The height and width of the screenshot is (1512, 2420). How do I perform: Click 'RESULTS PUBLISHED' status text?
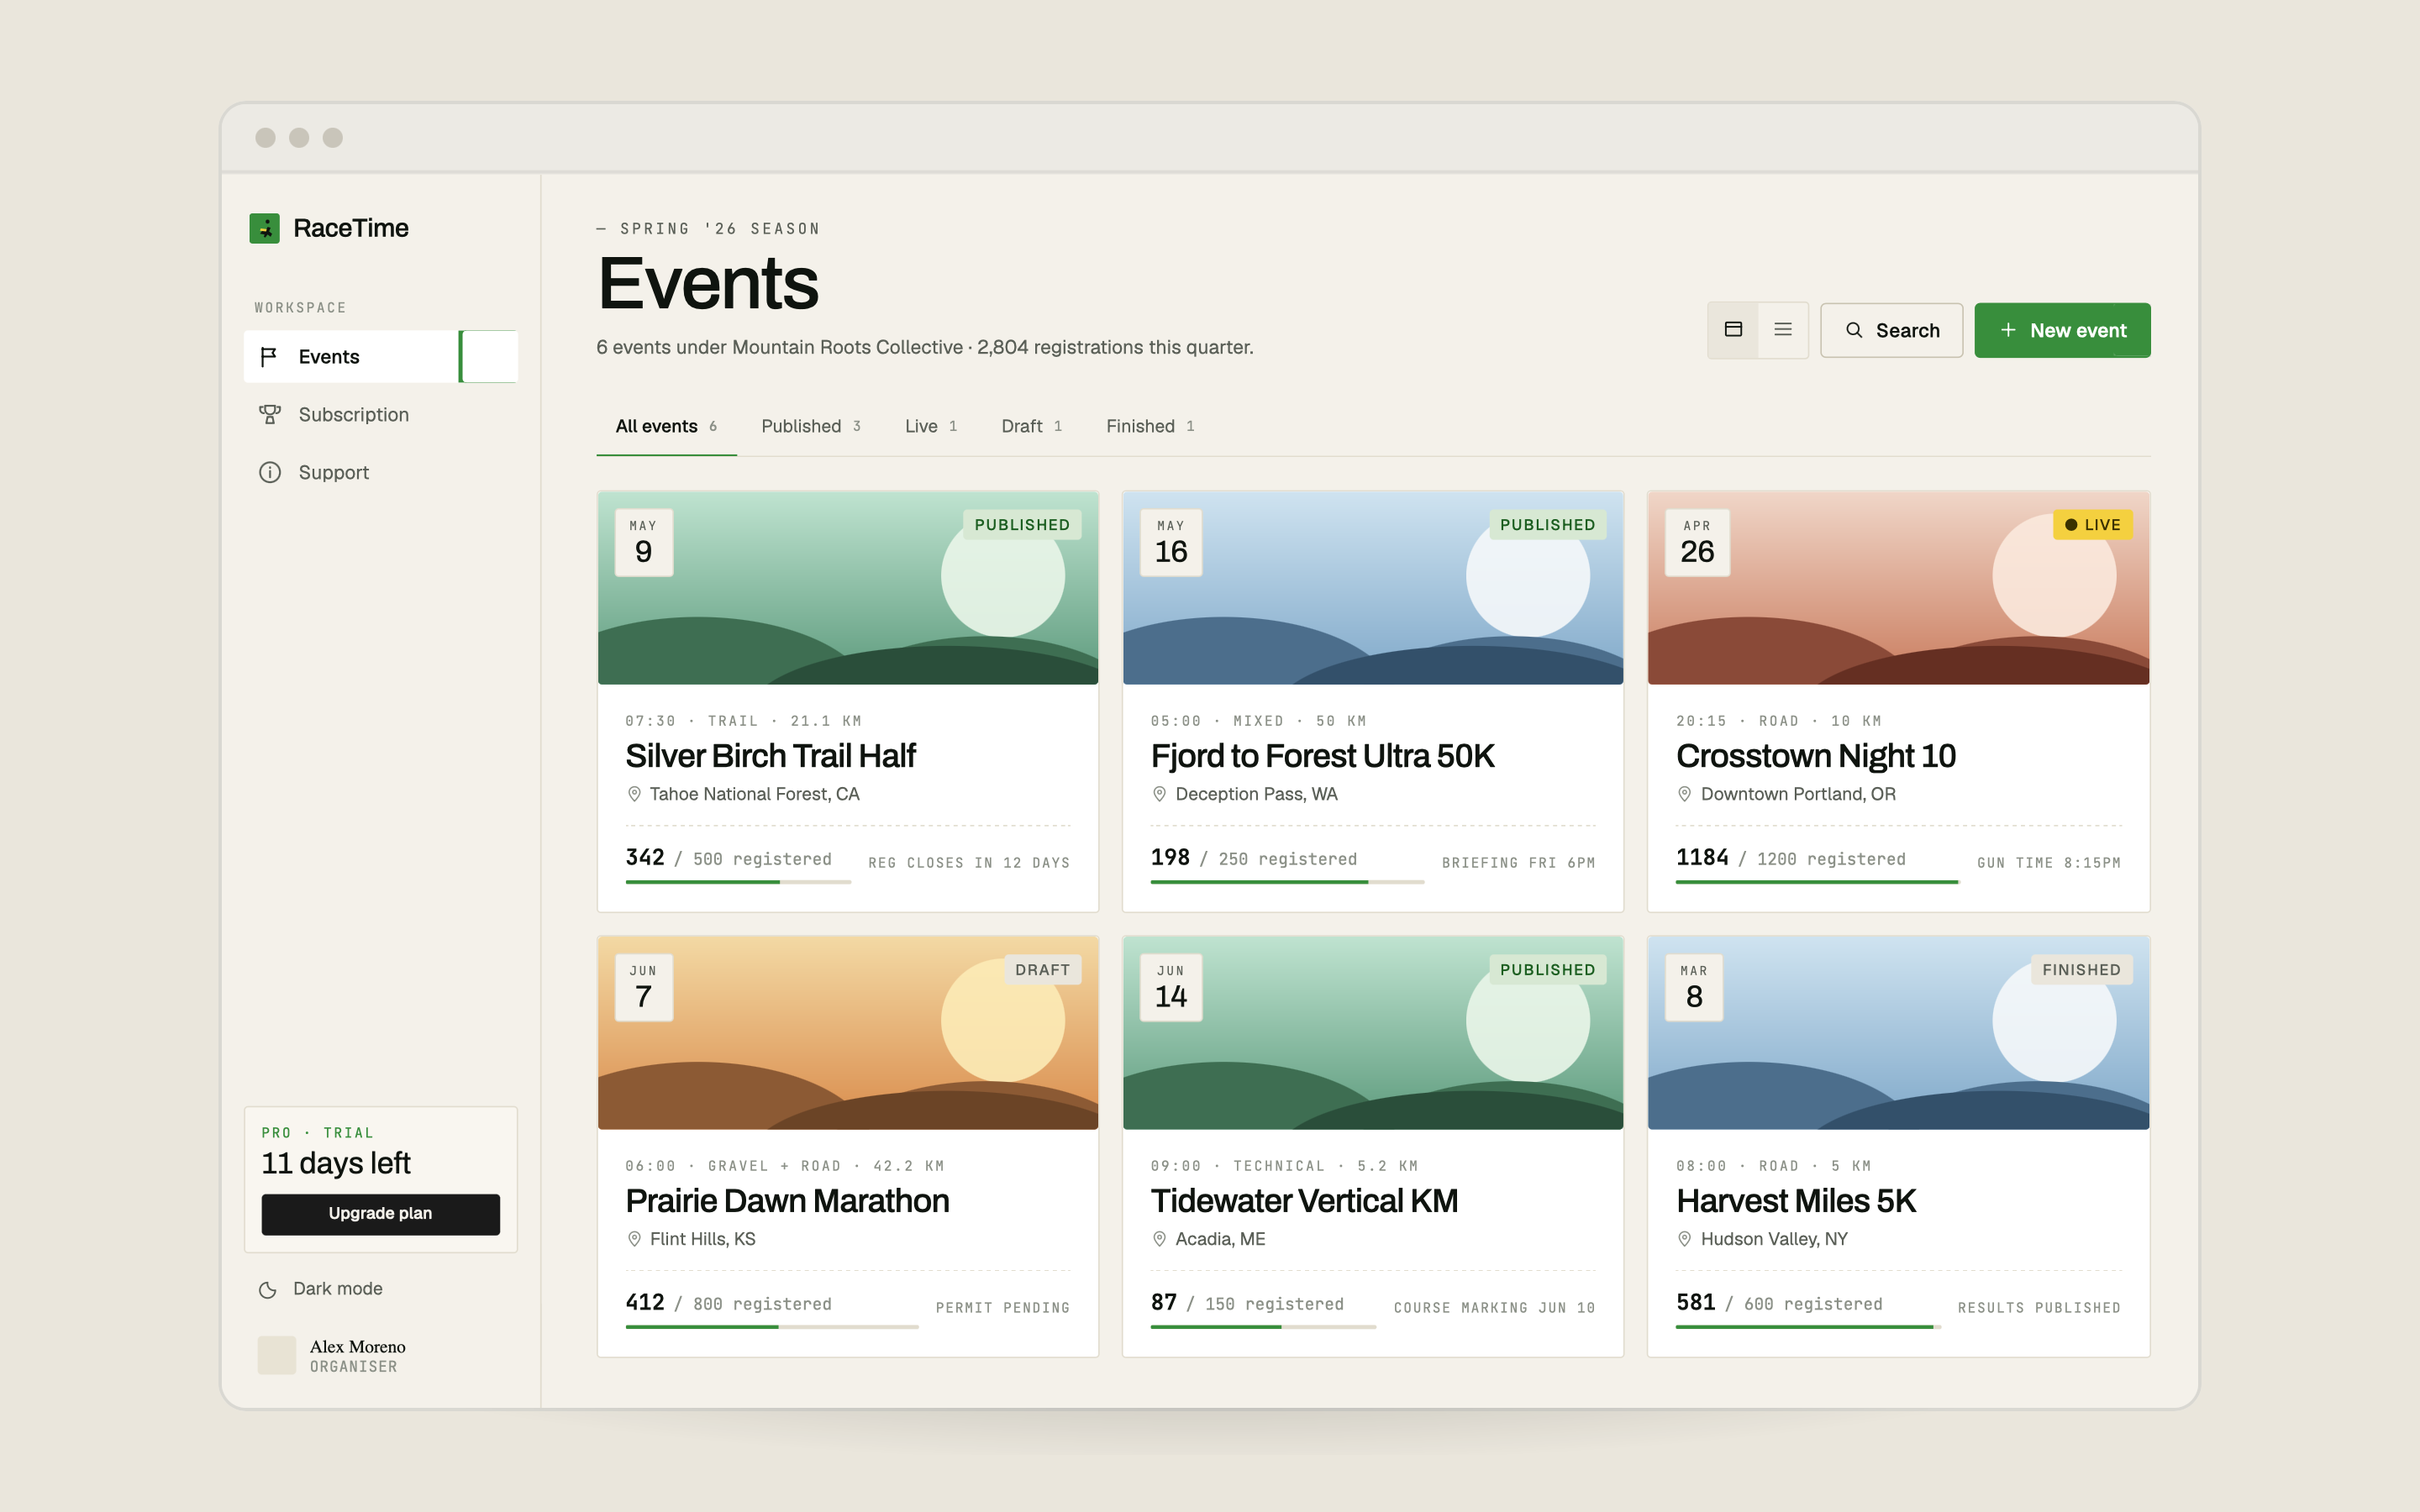(x=2039, y=1308)
